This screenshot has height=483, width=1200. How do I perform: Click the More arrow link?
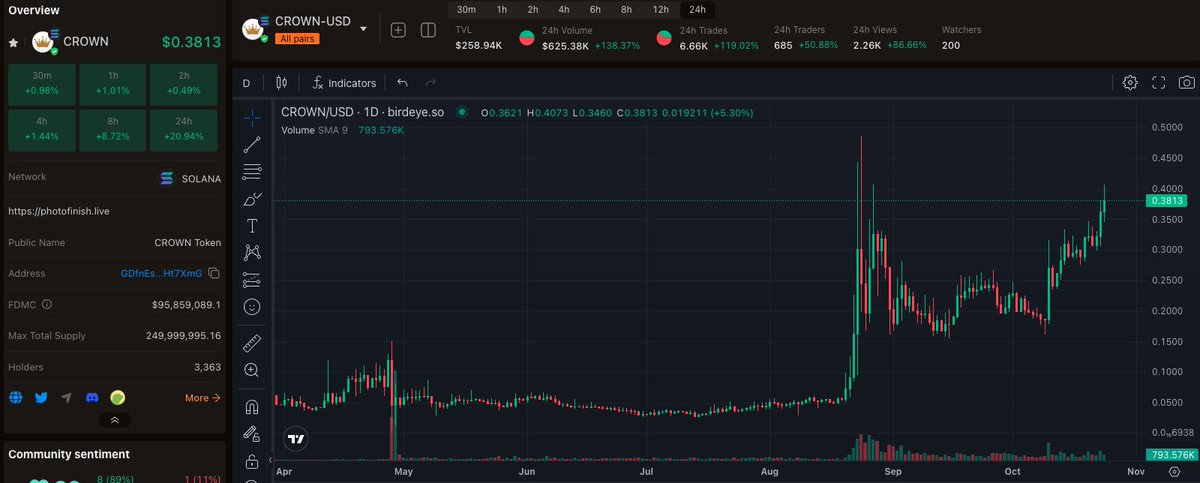click(x=203, y=398)
